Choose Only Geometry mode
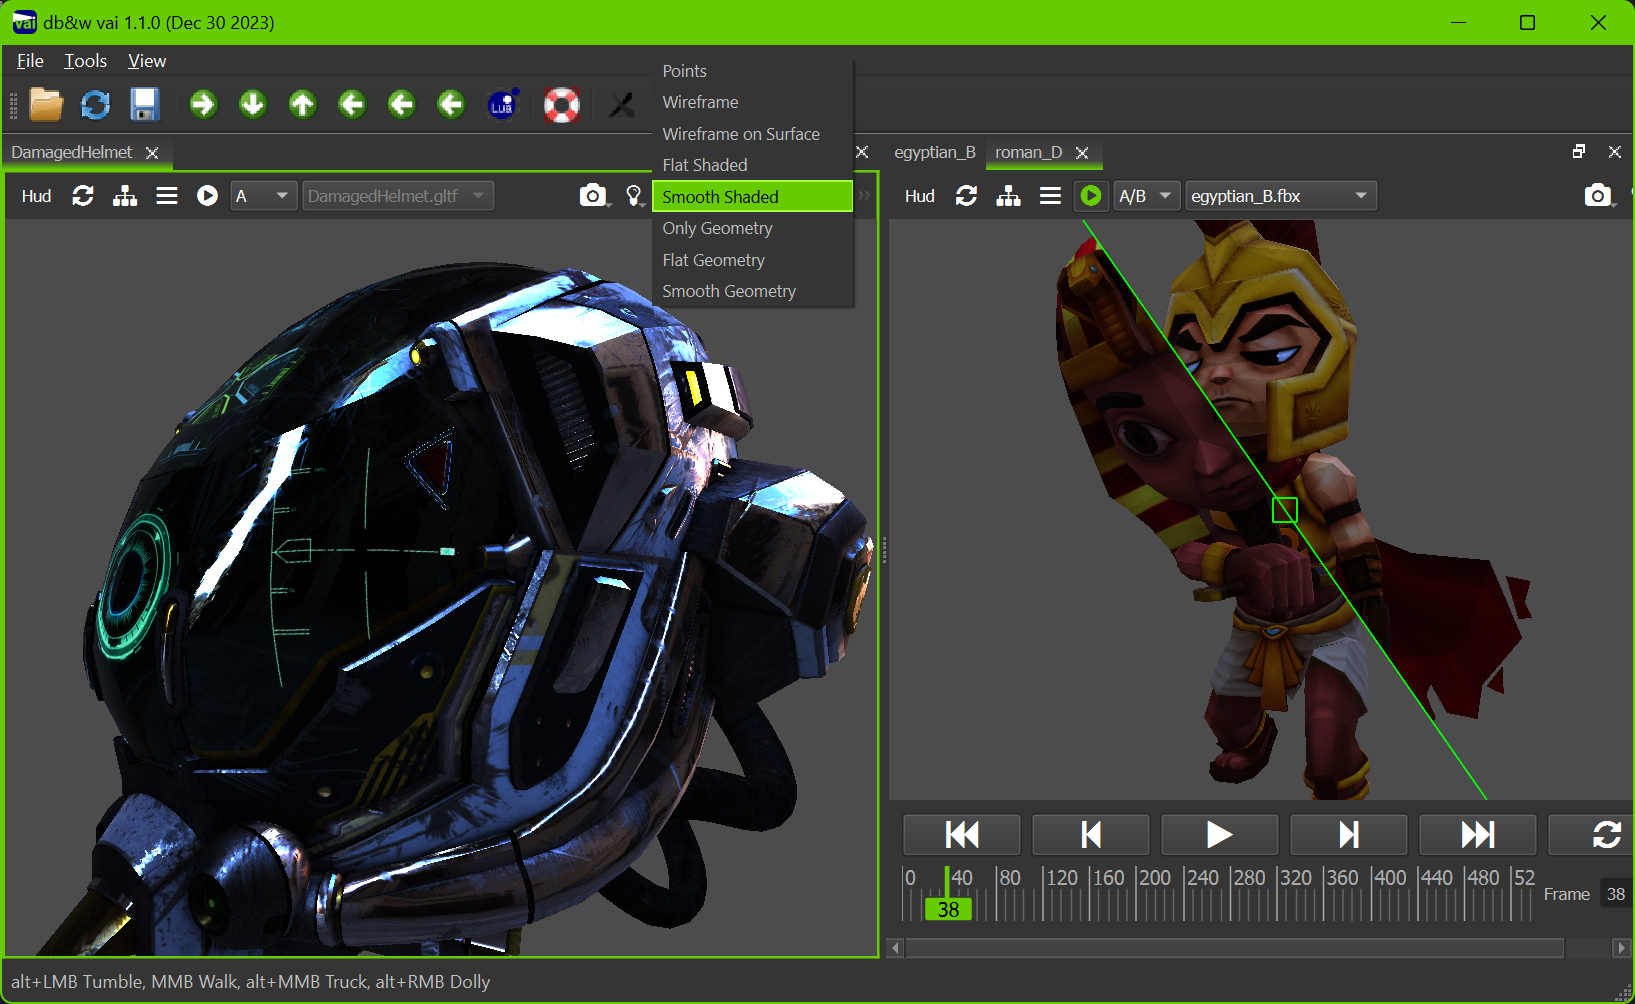This screenshot has height=1004, width=1635. [753, 228]
